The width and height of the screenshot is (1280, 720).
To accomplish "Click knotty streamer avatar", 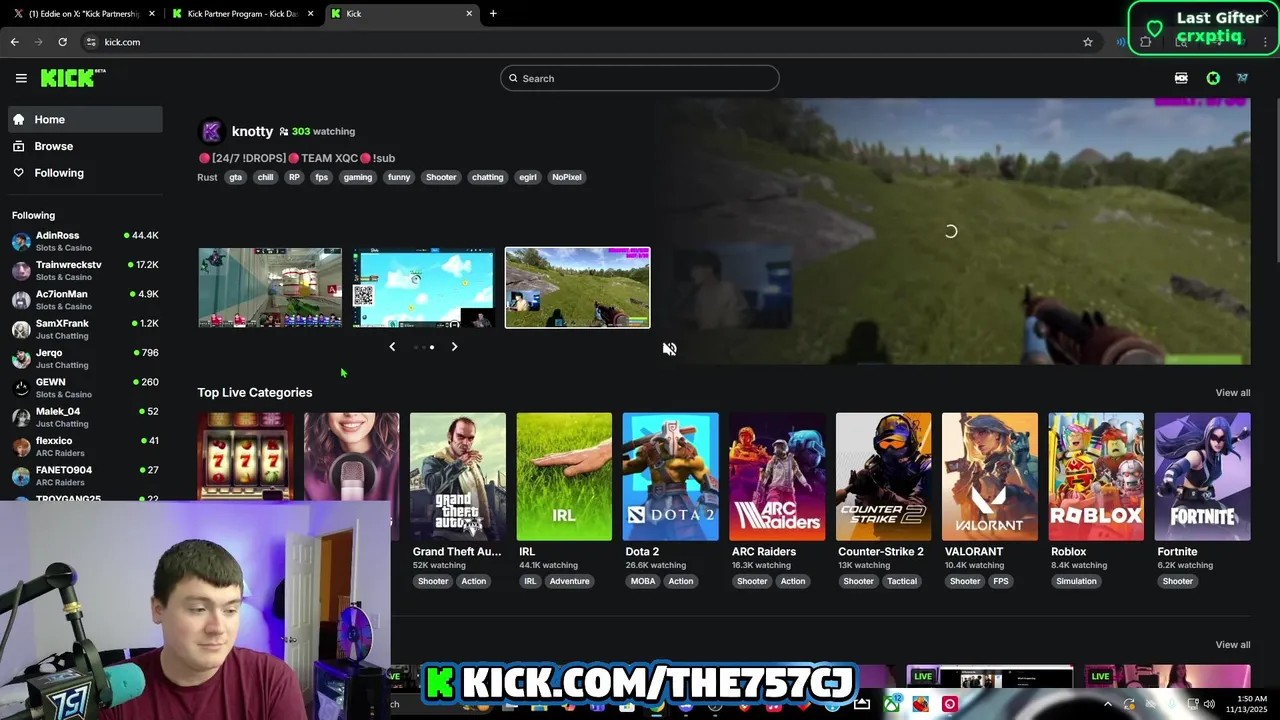I will 211,131.
